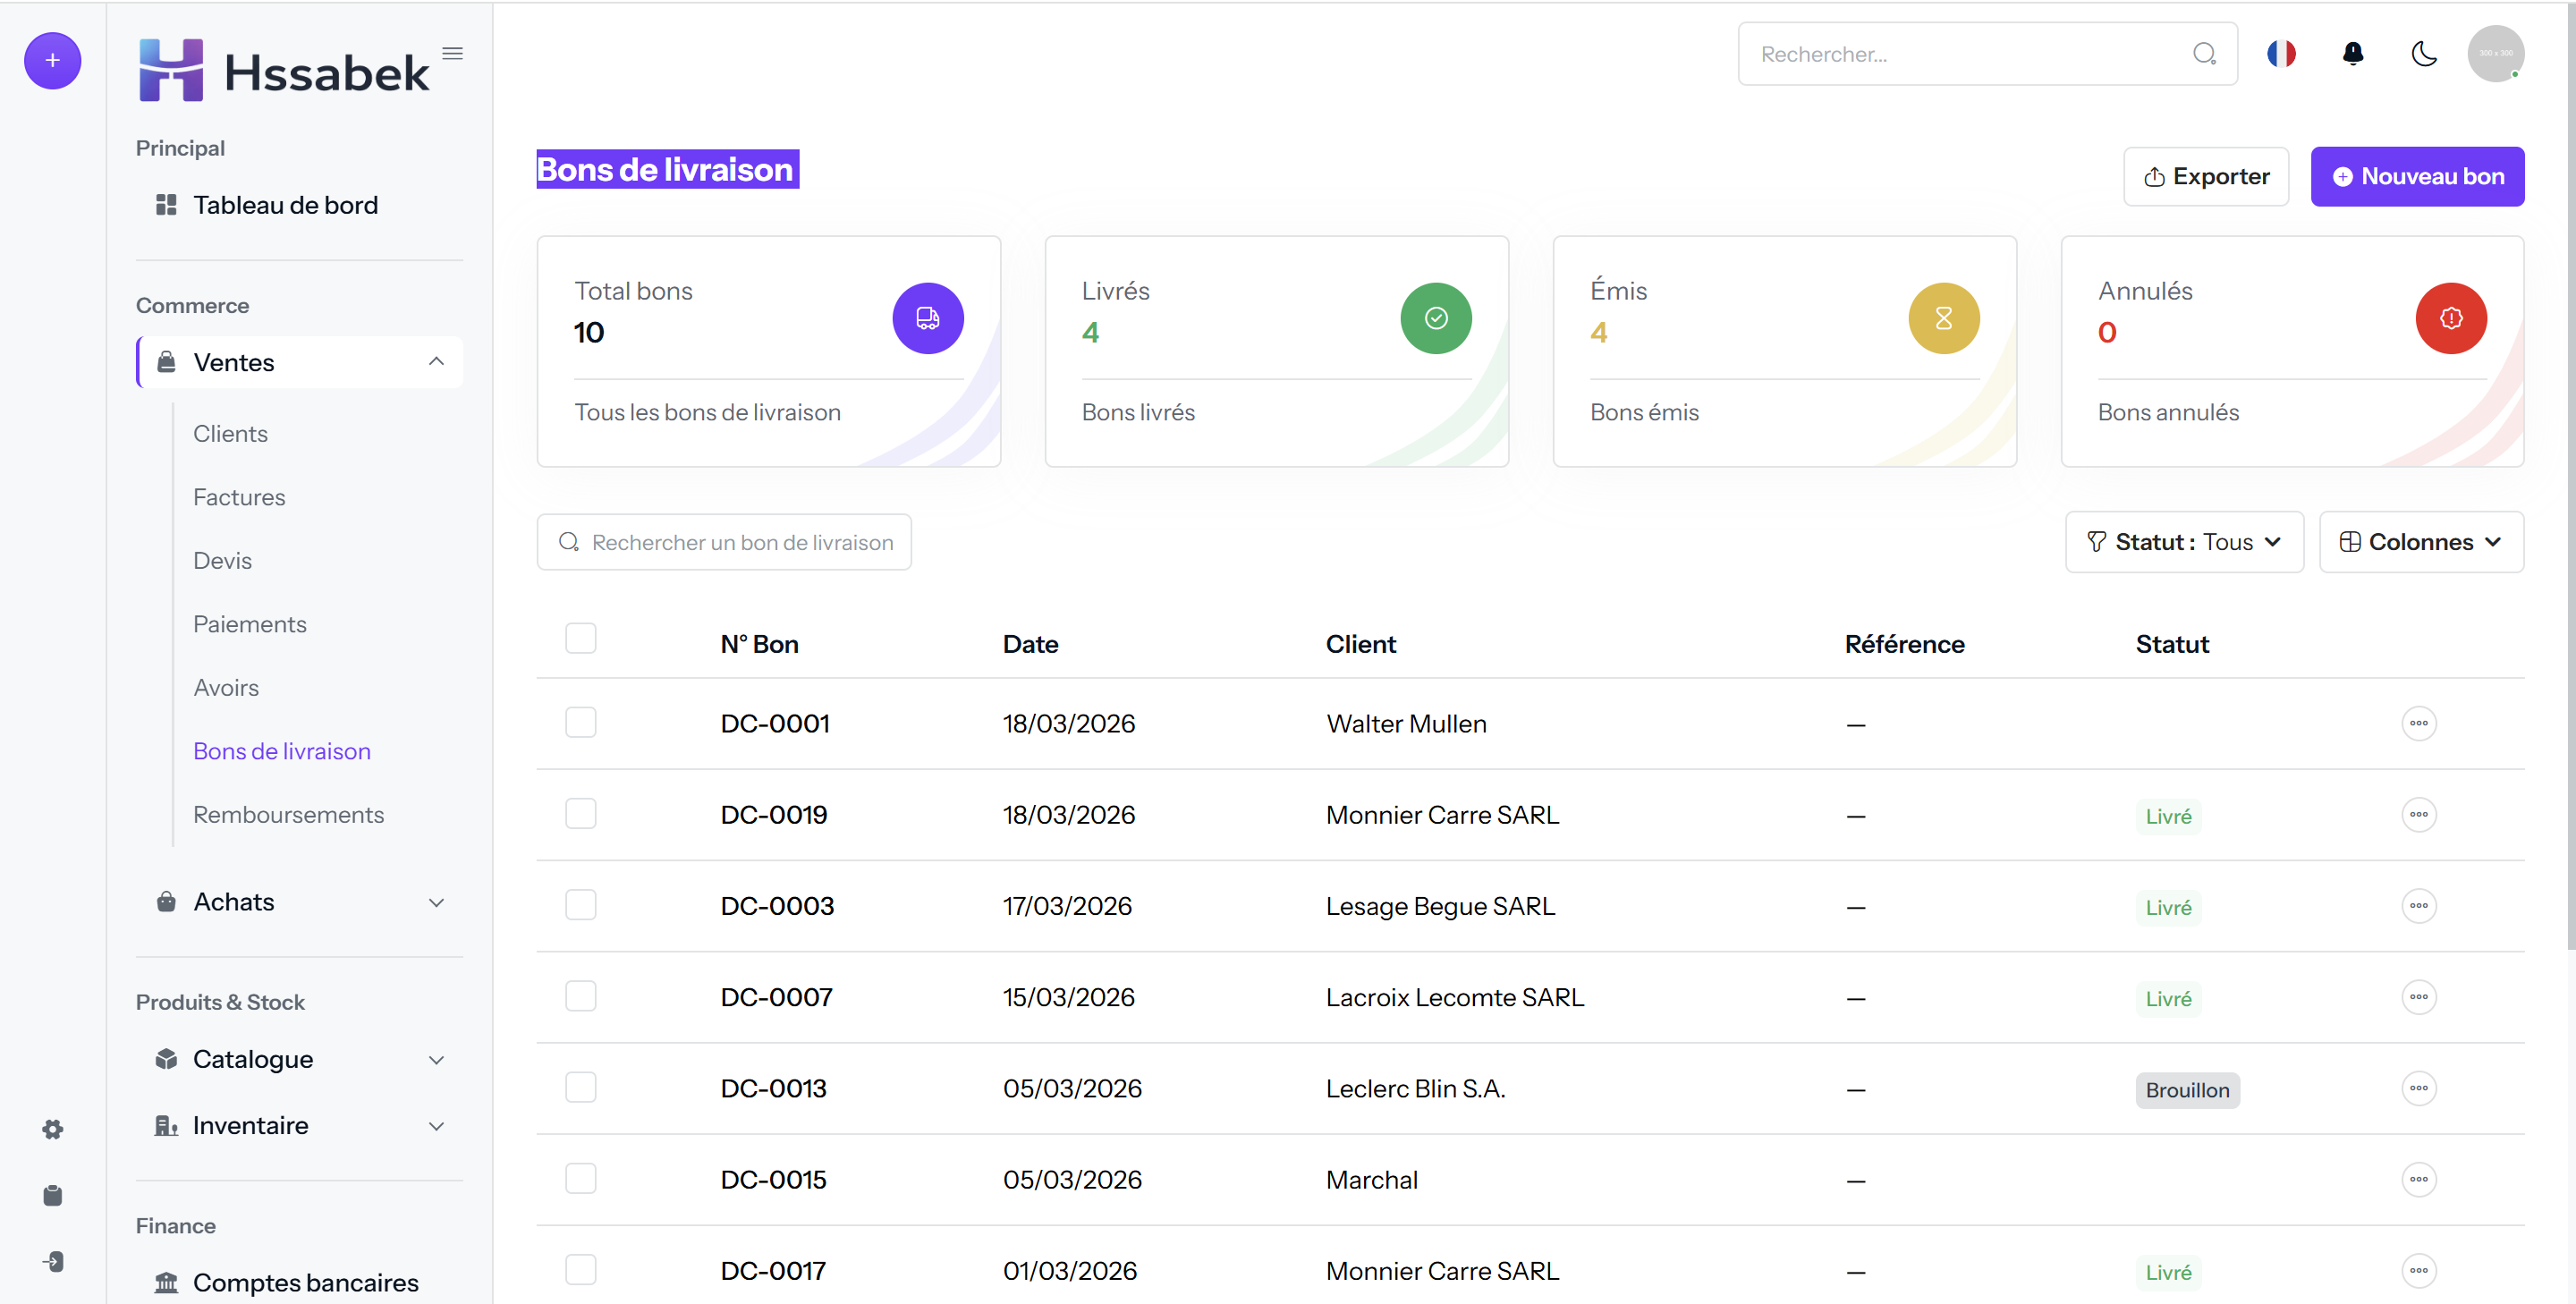Click the delivery note search field
The height and width of the screenshot is (1304, 2576).
pyautogui.click(x=724, y=542)
